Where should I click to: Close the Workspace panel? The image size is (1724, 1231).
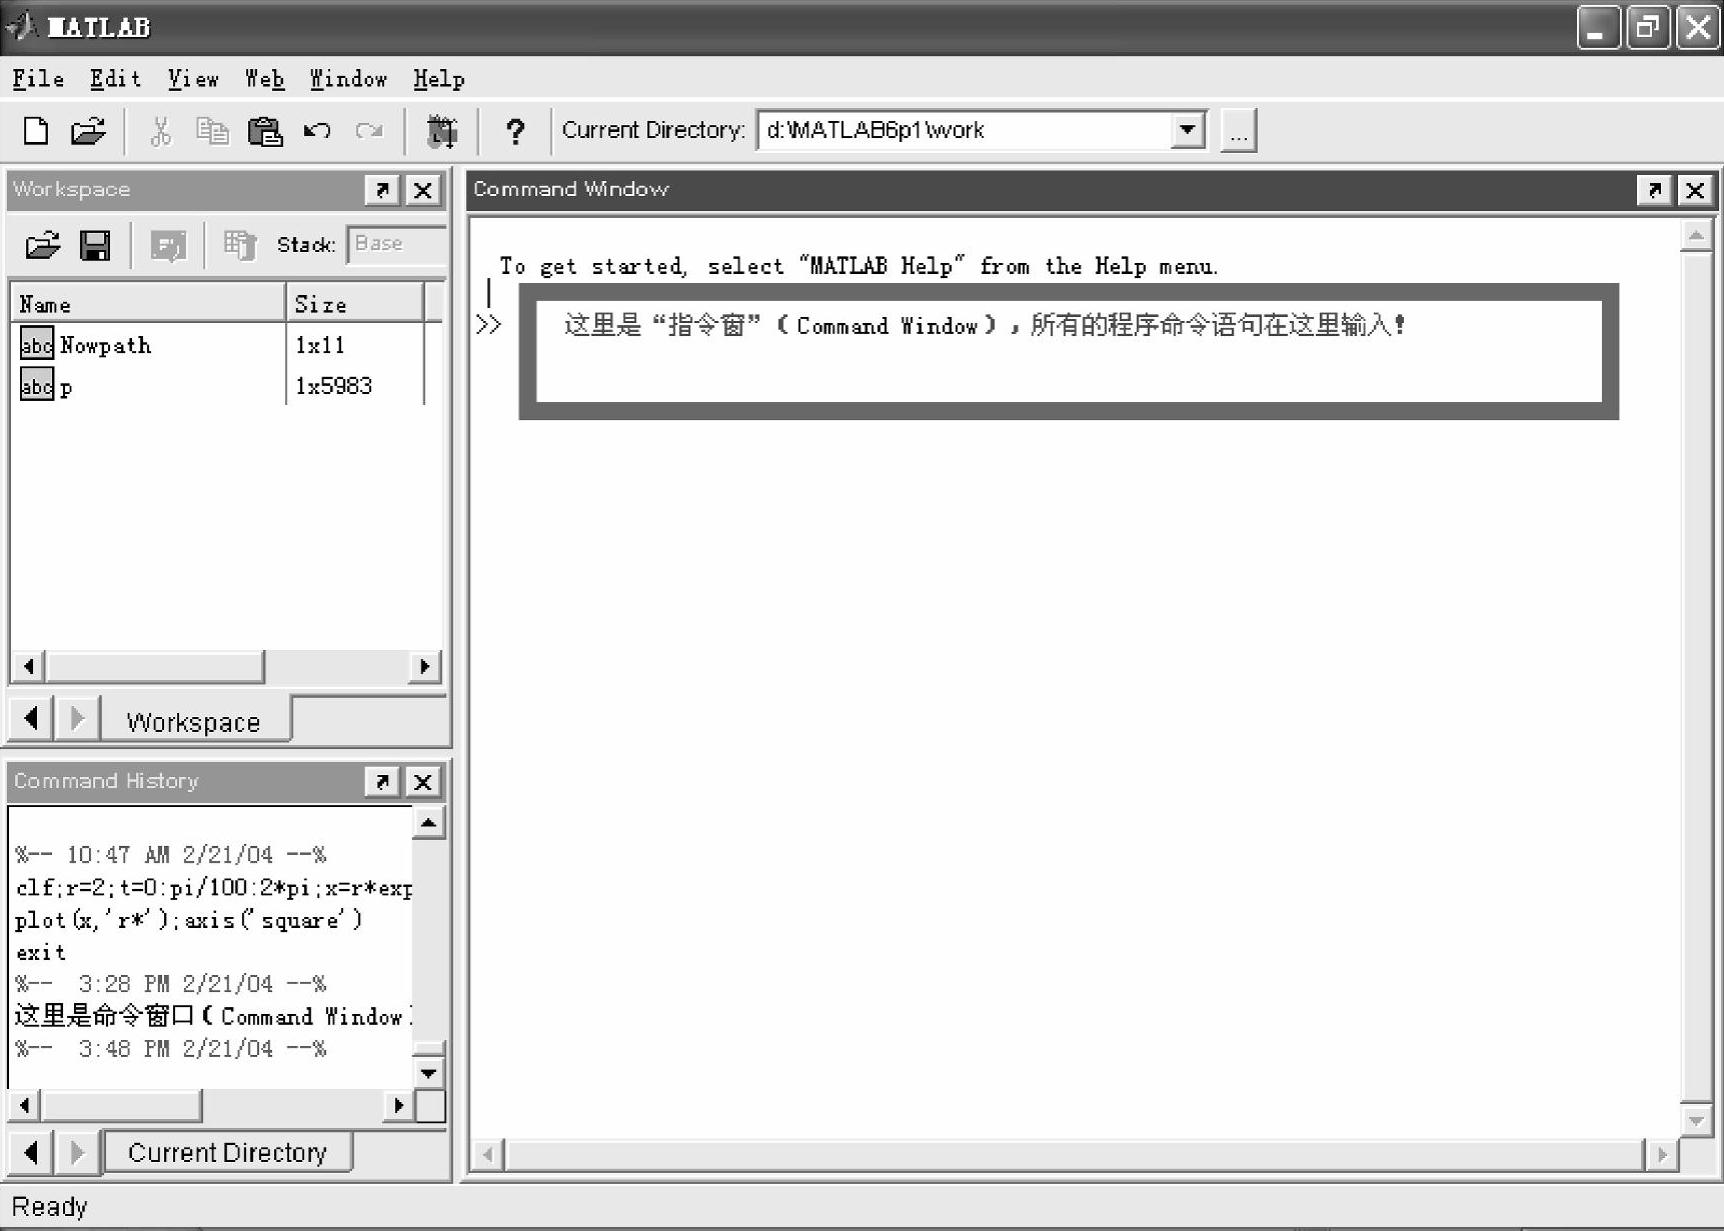pos(423,190)
